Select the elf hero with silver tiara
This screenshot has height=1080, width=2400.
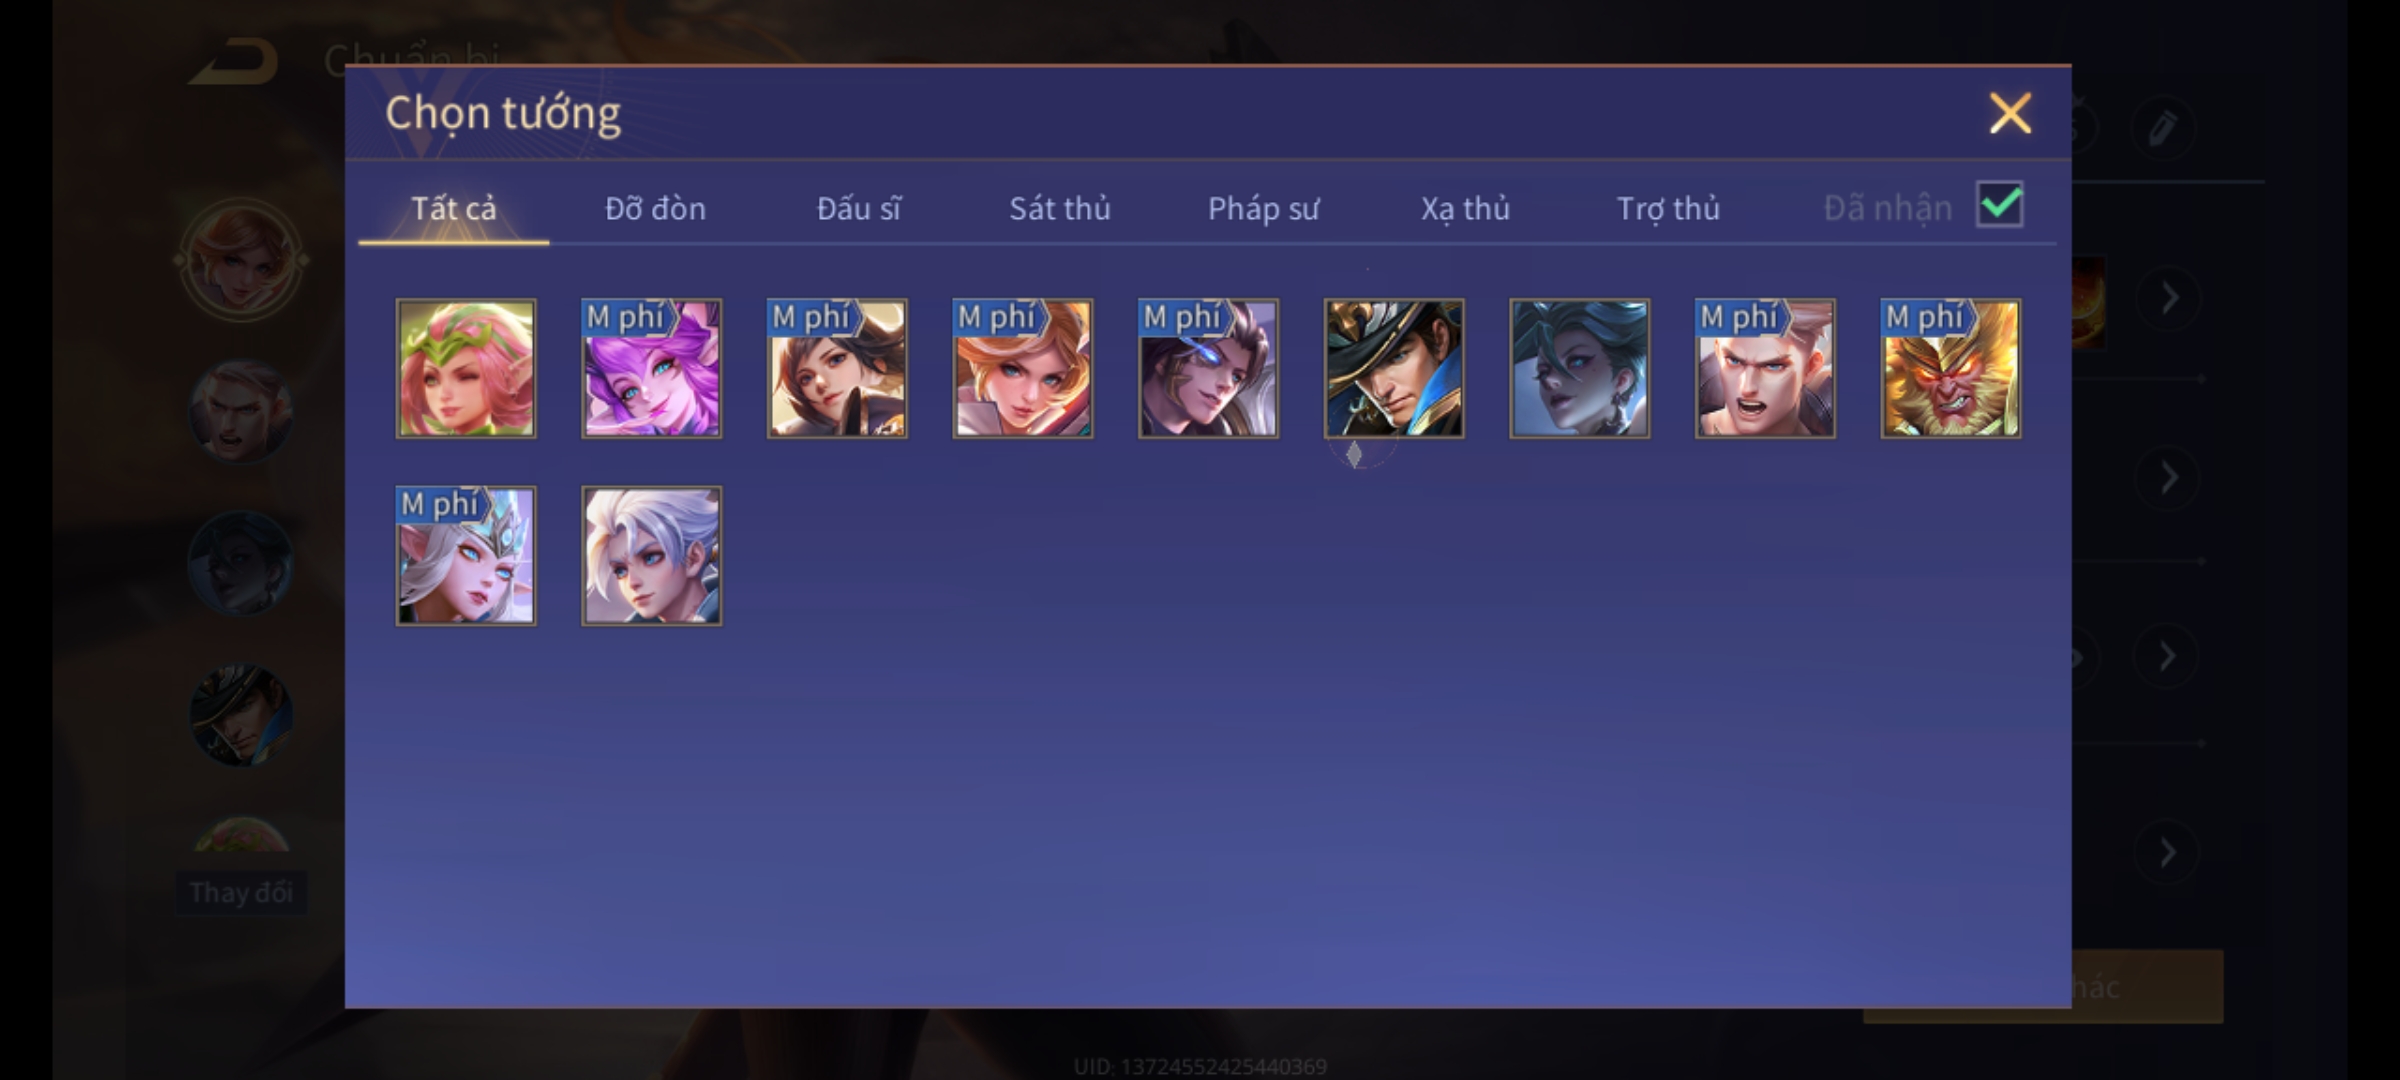(x=466, y=556)
